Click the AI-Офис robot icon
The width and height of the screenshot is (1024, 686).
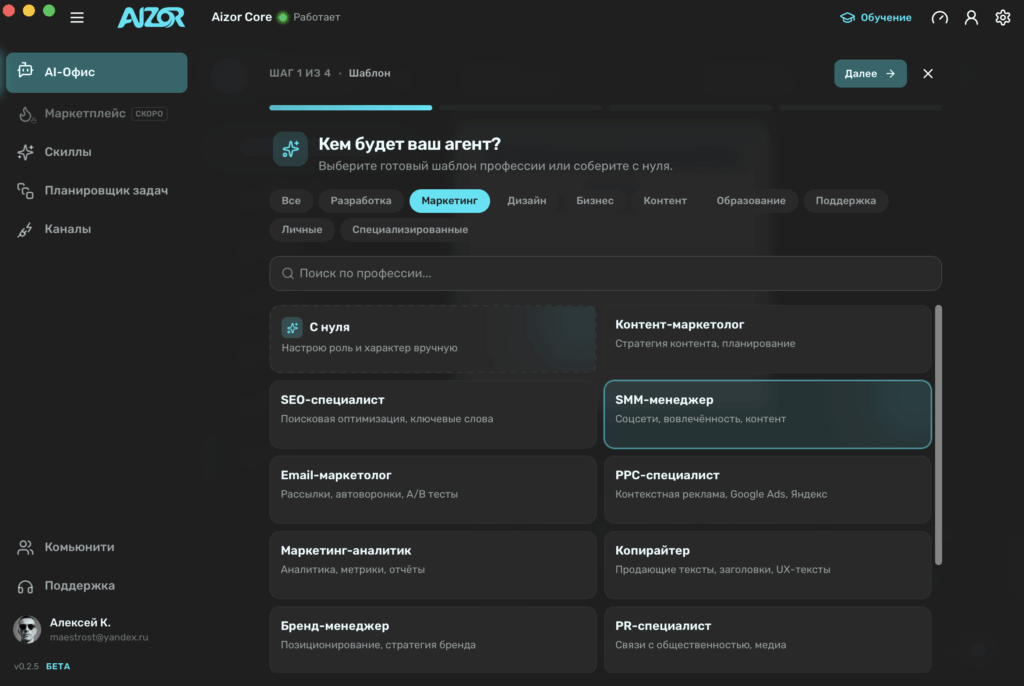25,71
